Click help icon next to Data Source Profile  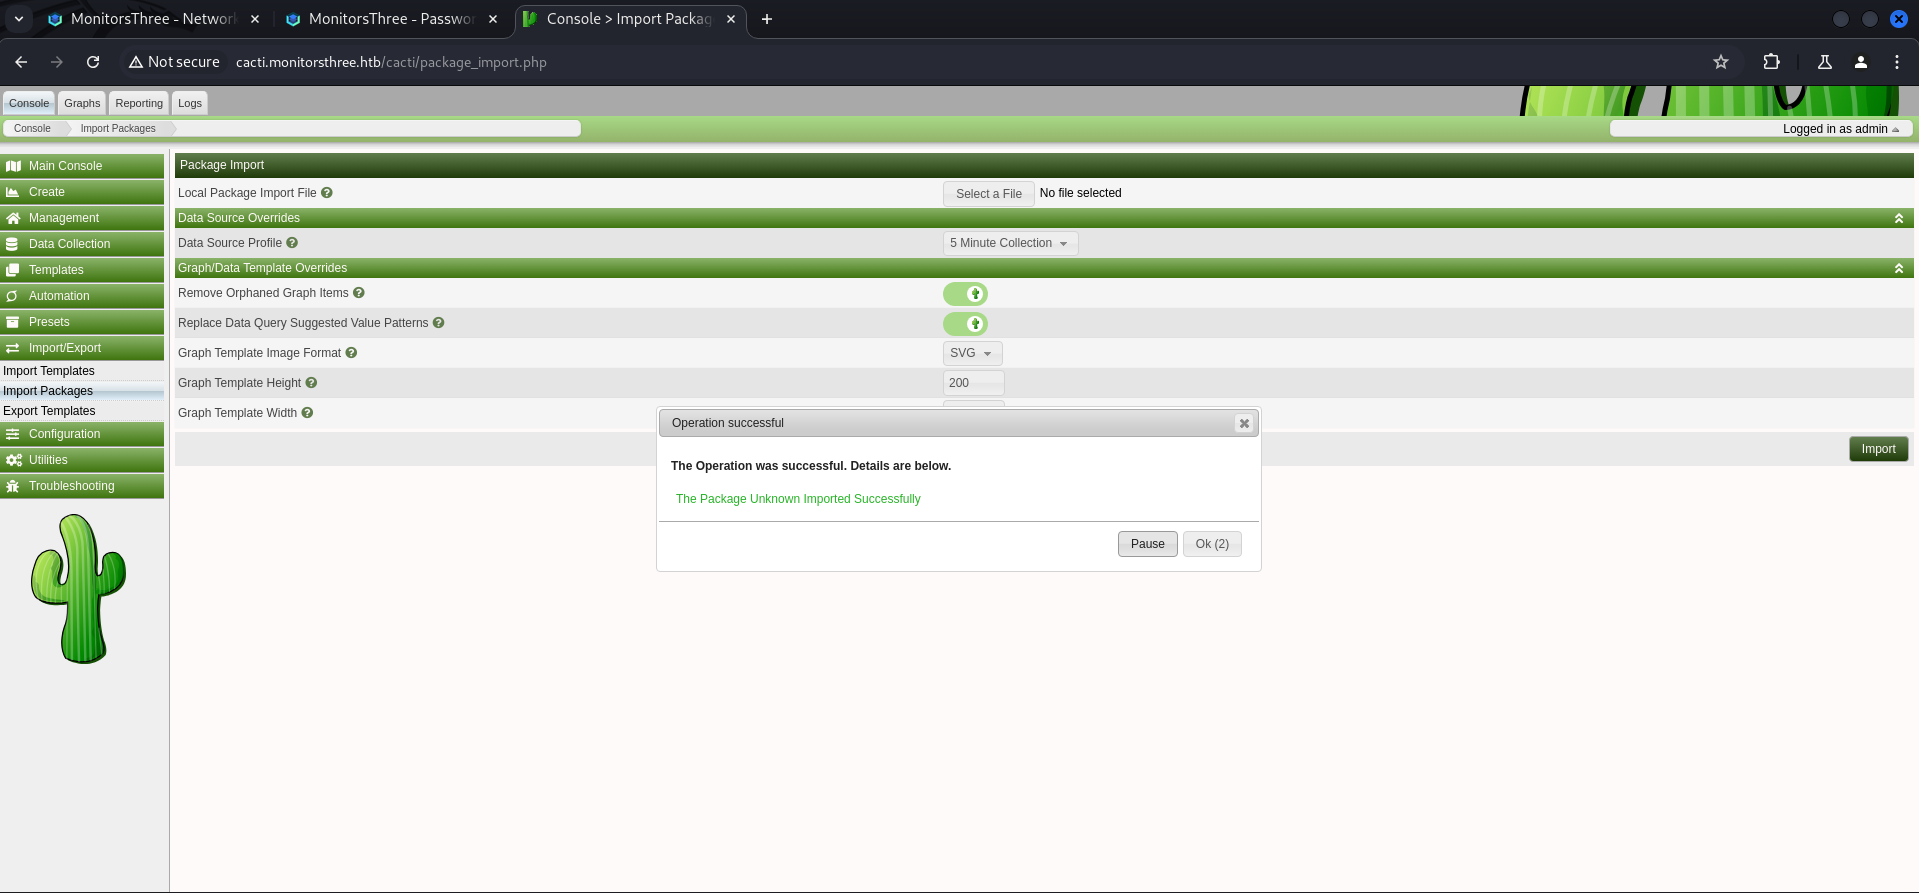292,243
